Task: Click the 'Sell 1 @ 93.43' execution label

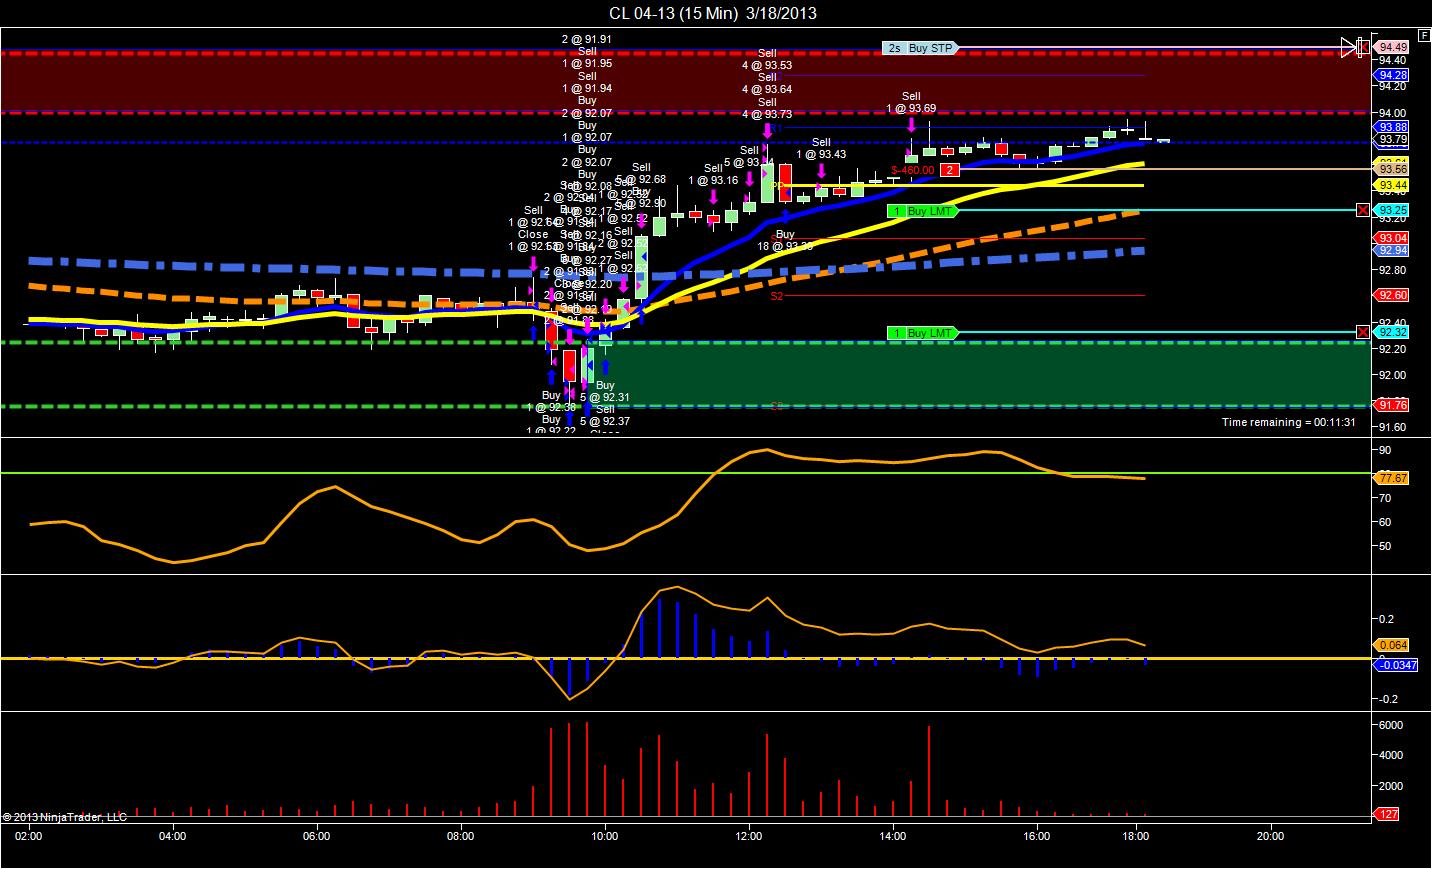Action: 821,149
